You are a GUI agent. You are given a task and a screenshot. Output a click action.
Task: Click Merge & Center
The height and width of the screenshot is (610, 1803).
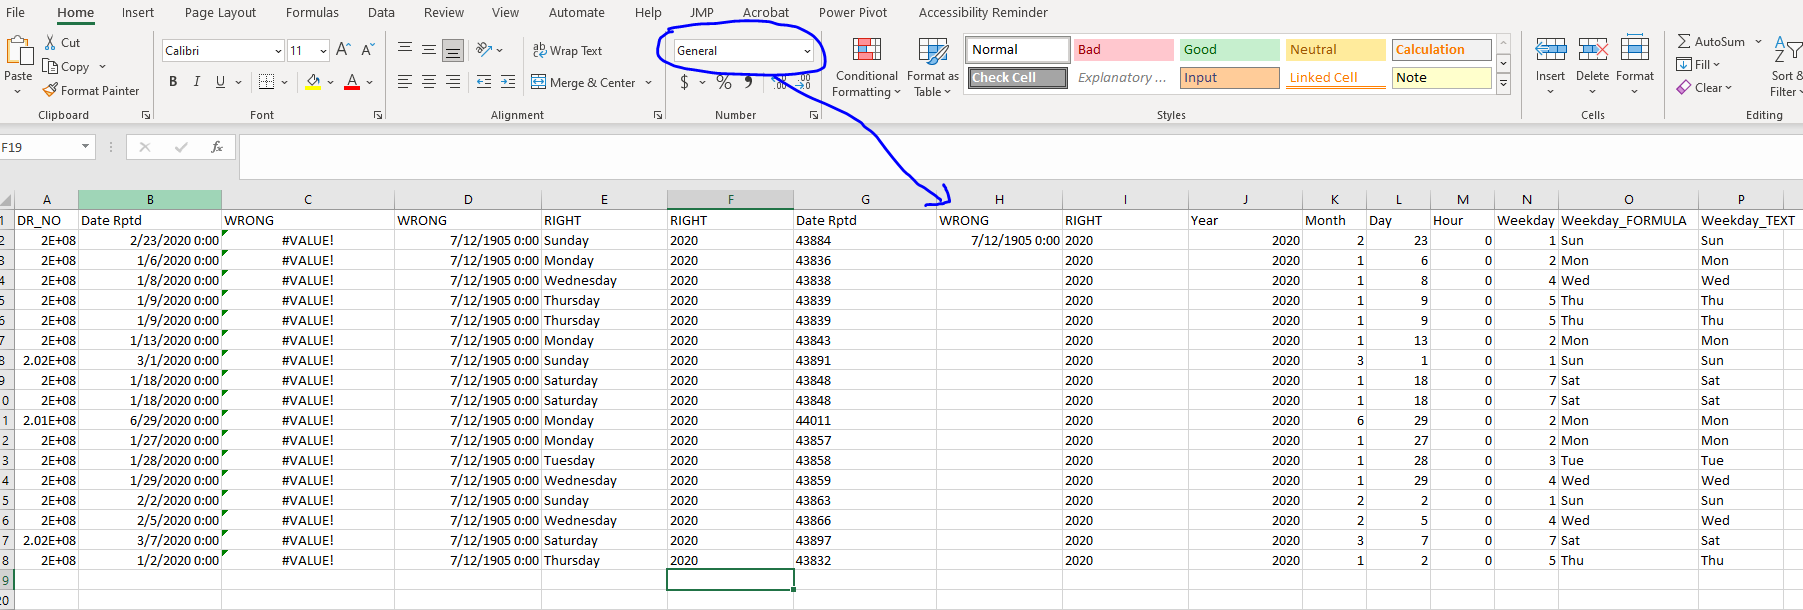pos(584,82)
